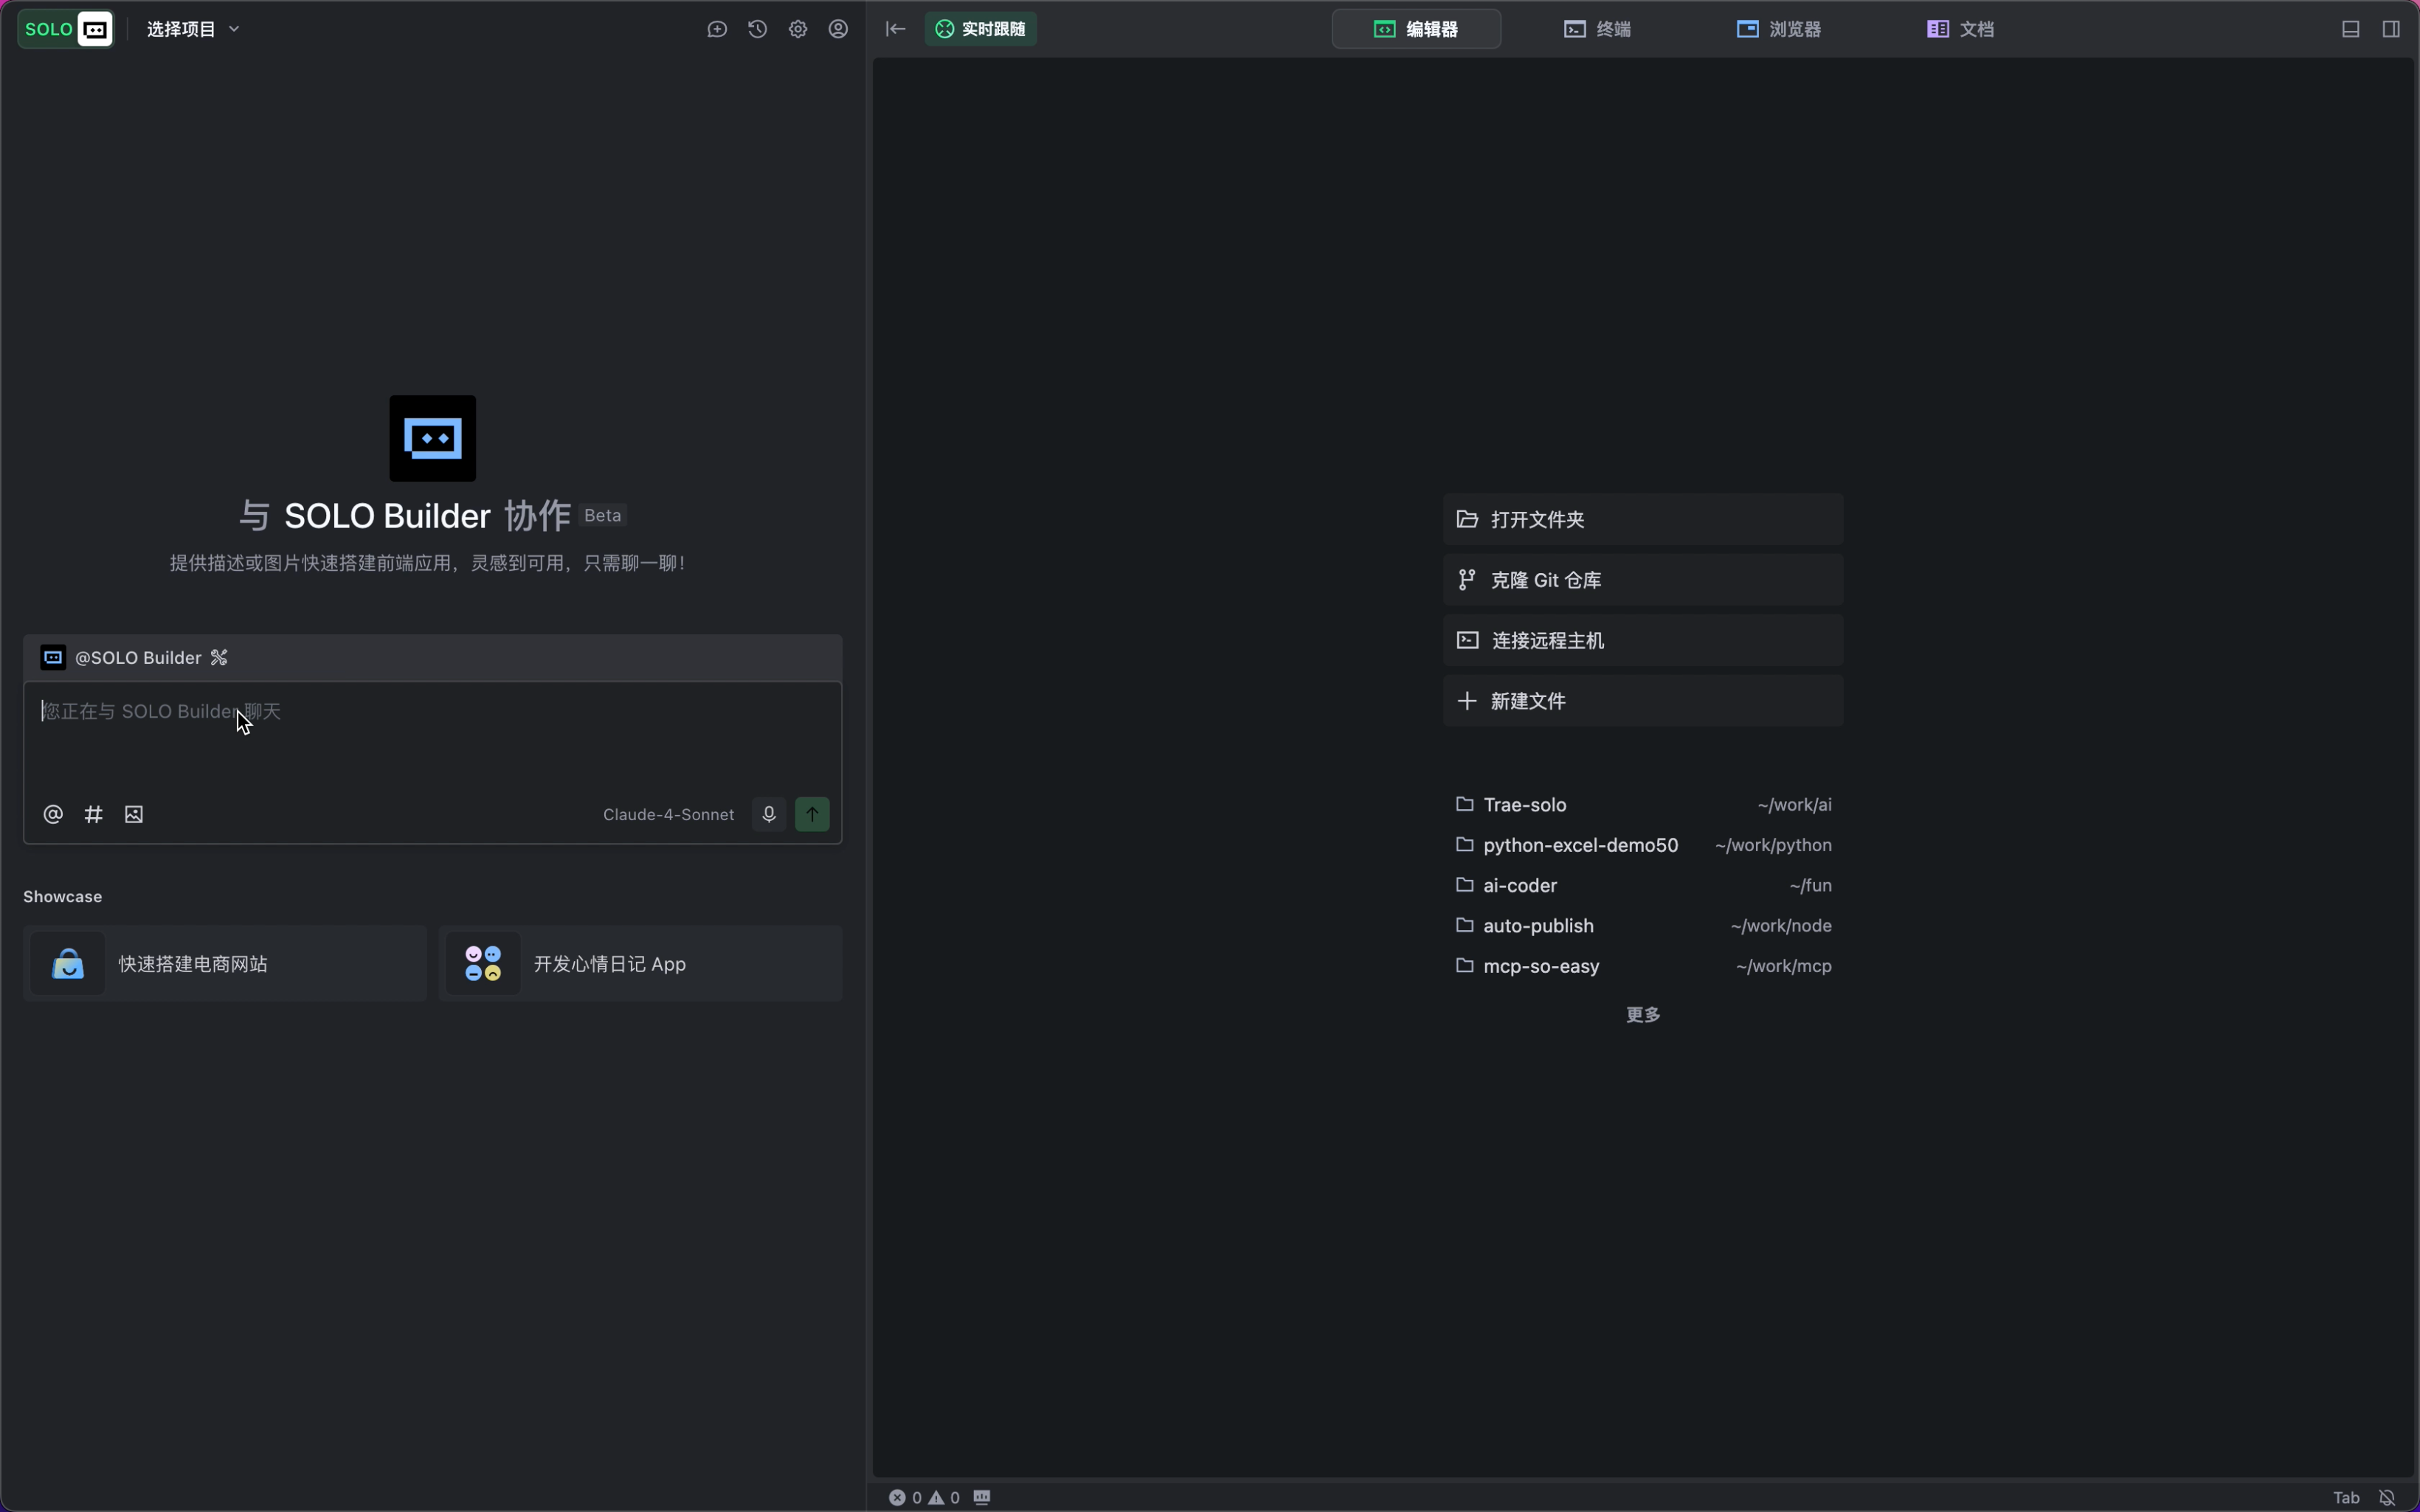2420x1512 pixels.
Task: Open the warnings count in the status bar
Action: 944,1497
